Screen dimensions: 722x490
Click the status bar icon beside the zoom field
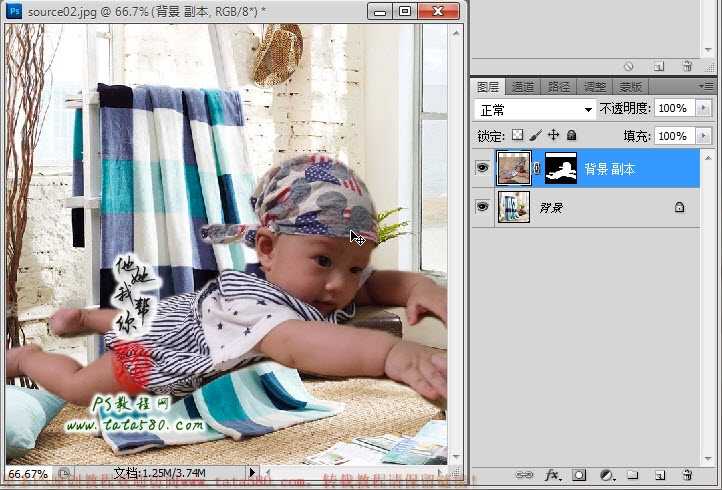64,473
